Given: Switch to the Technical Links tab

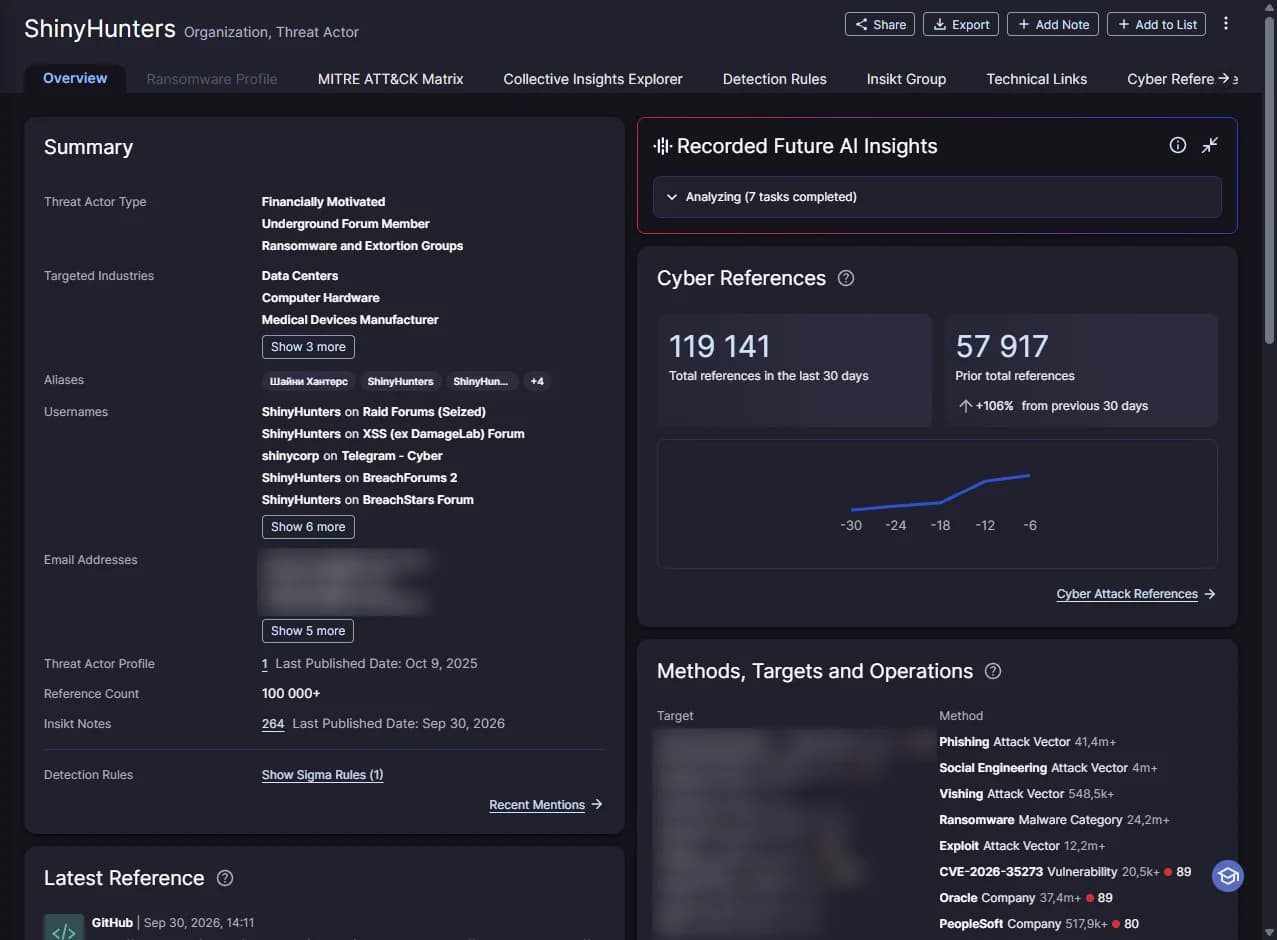Looking at the screenshot, I should click(x=1037, y=79).
